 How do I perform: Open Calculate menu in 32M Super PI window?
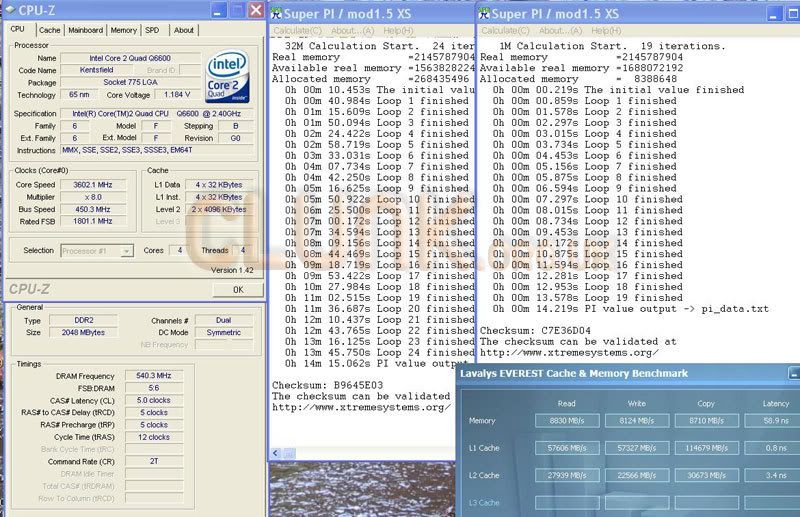click(297, 31)
